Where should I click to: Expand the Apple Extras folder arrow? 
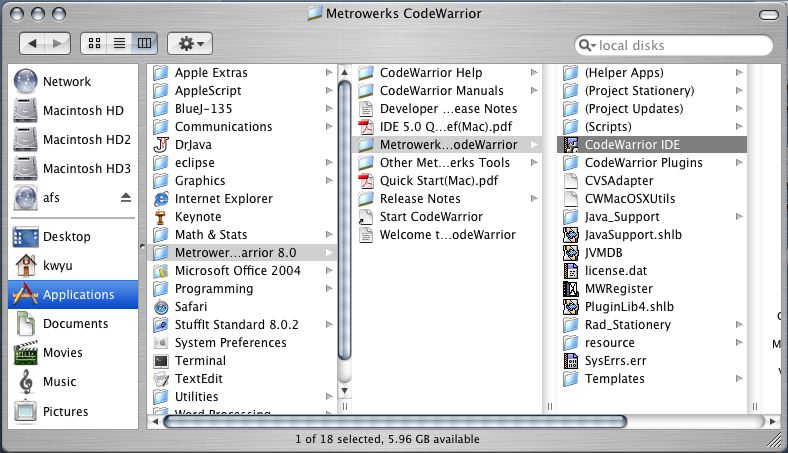click(329, 72)
